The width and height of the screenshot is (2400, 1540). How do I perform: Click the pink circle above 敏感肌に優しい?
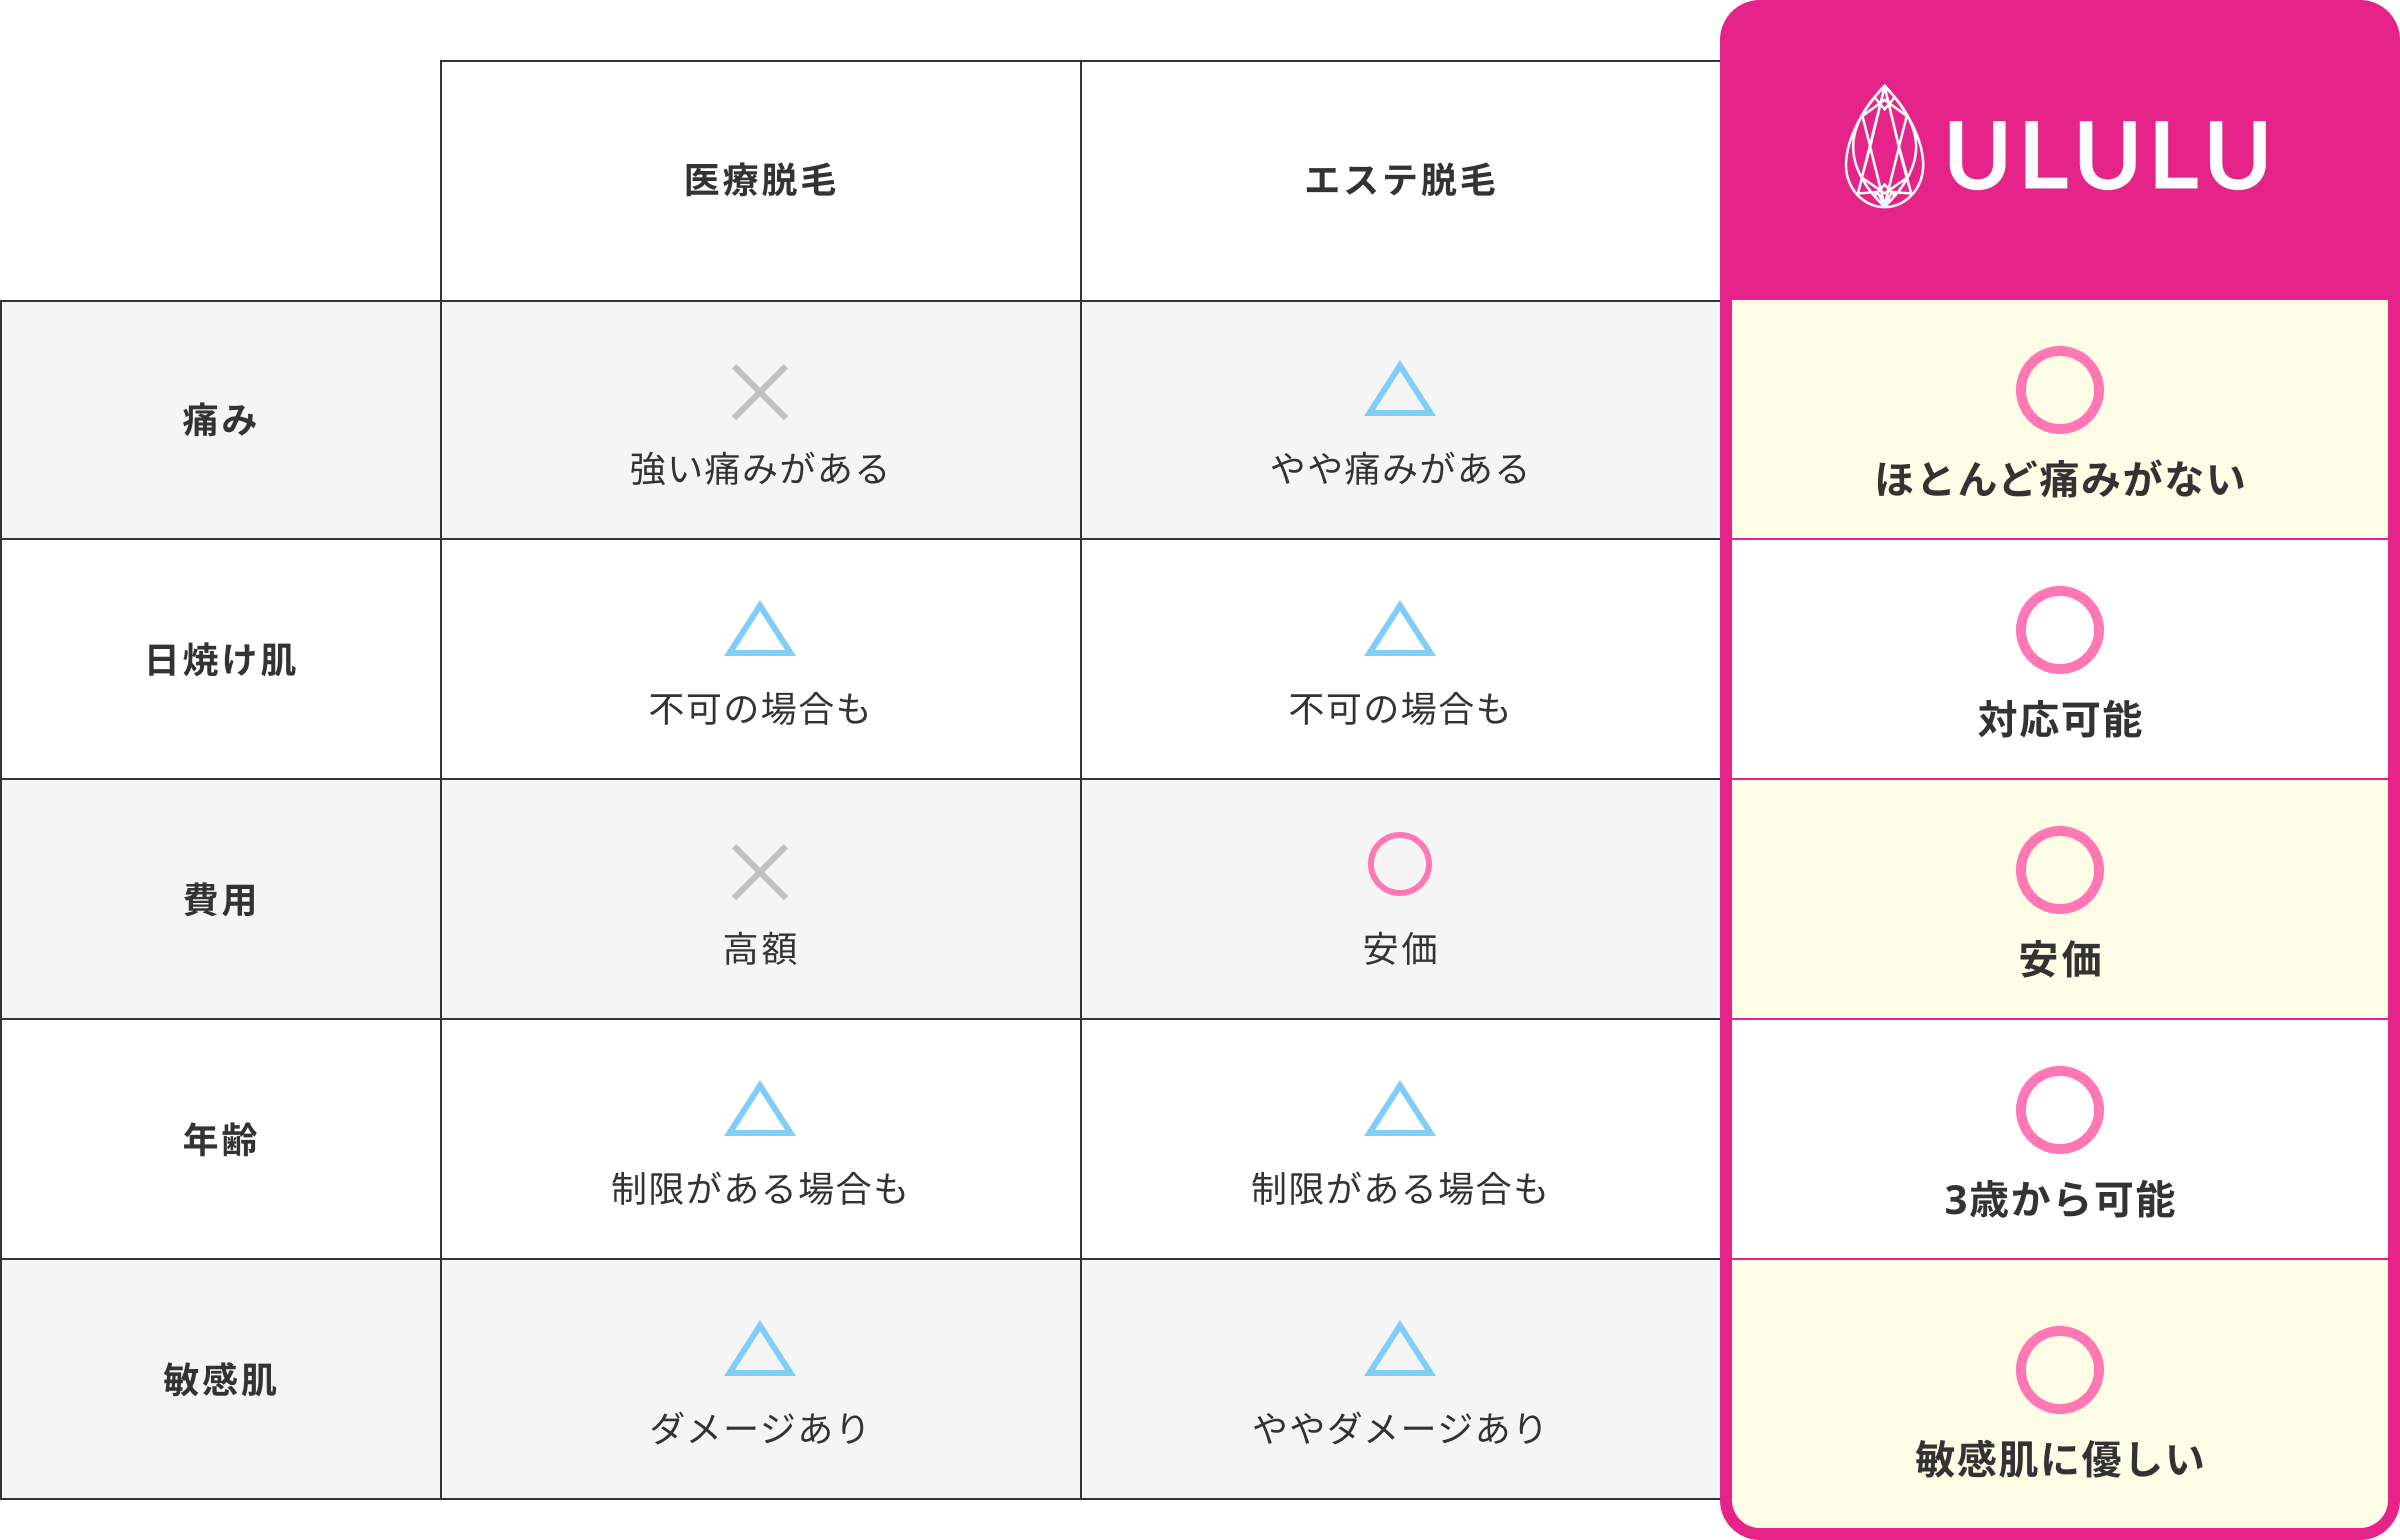(2060, 1370)
